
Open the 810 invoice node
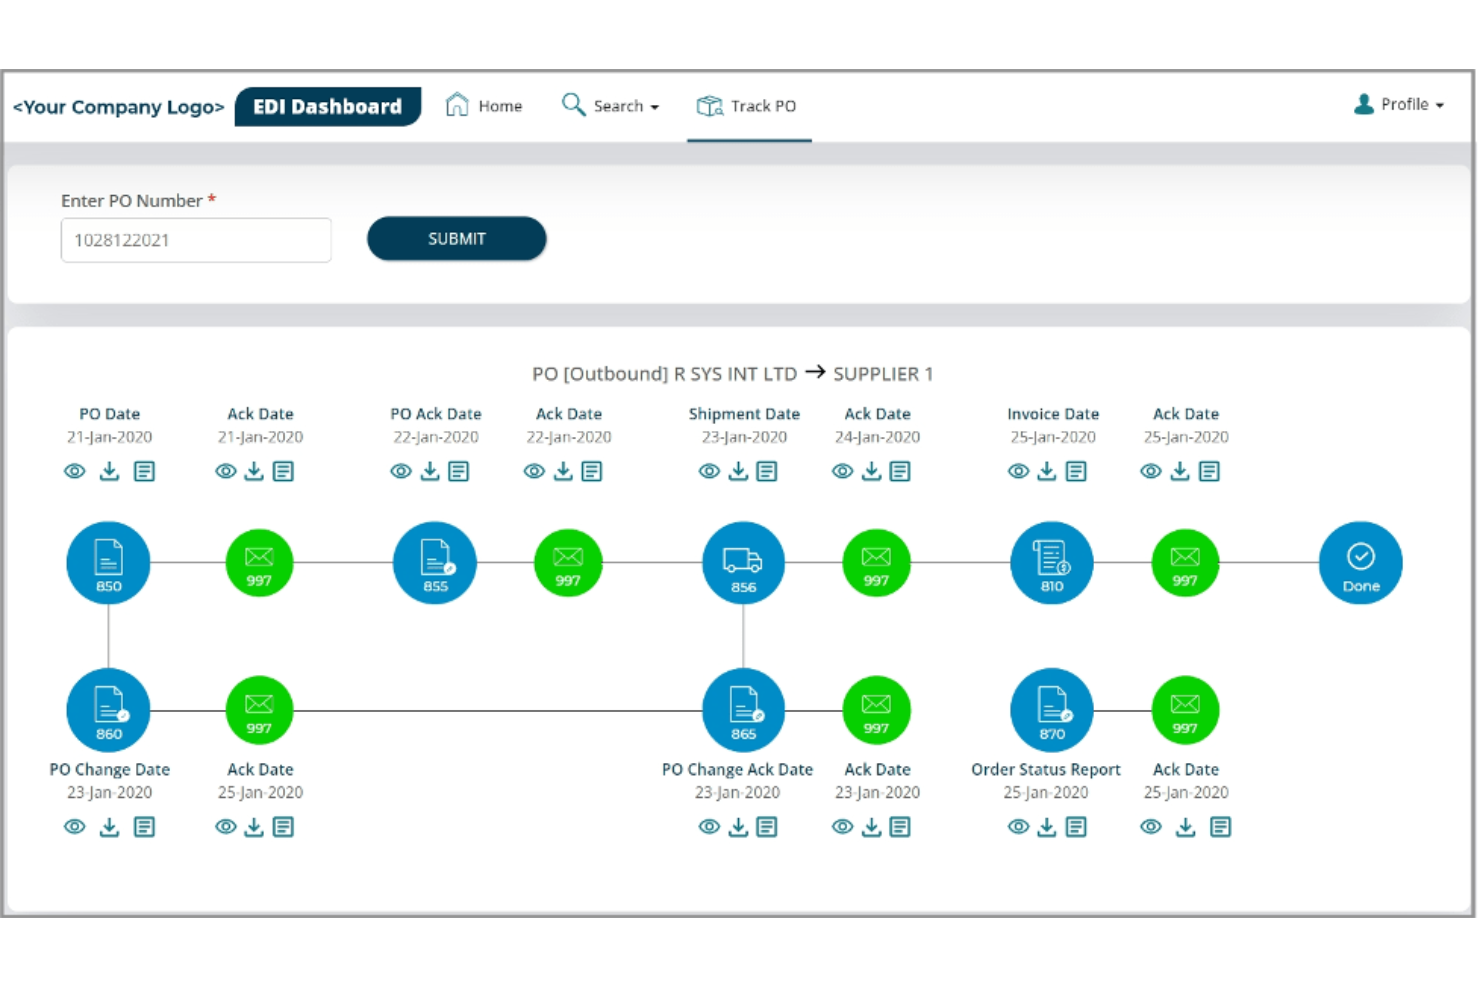[x=1051, y=563]
